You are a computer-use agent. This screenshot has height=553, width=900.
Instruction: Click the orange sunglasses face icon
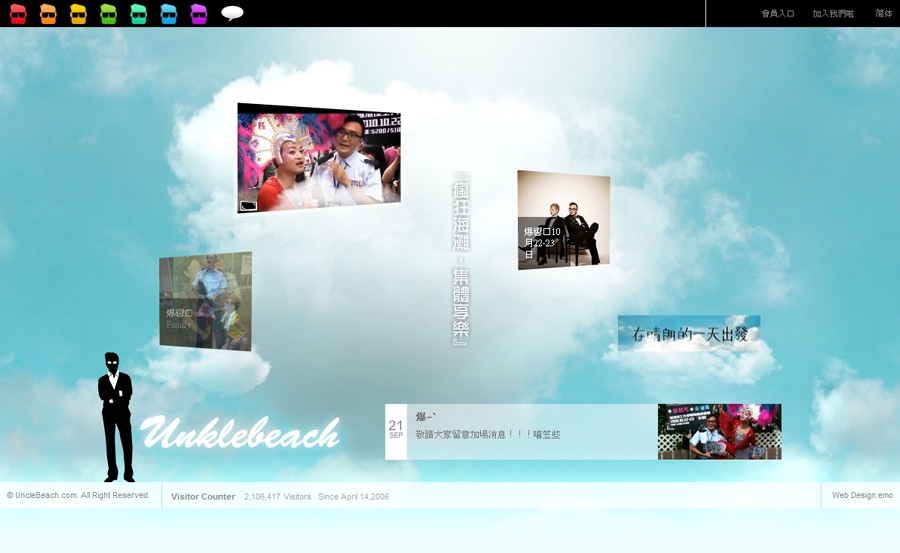[48, 14]
